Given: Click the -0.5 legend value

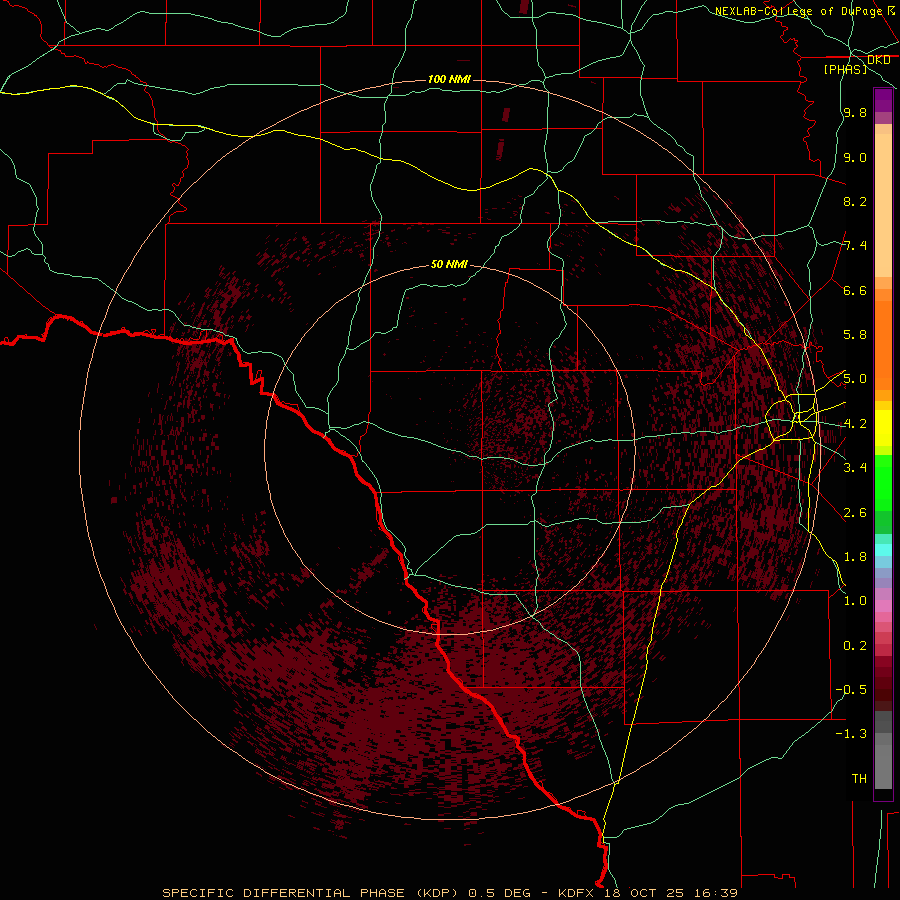Looking at the screenshot, I should (x=851, y=690).
